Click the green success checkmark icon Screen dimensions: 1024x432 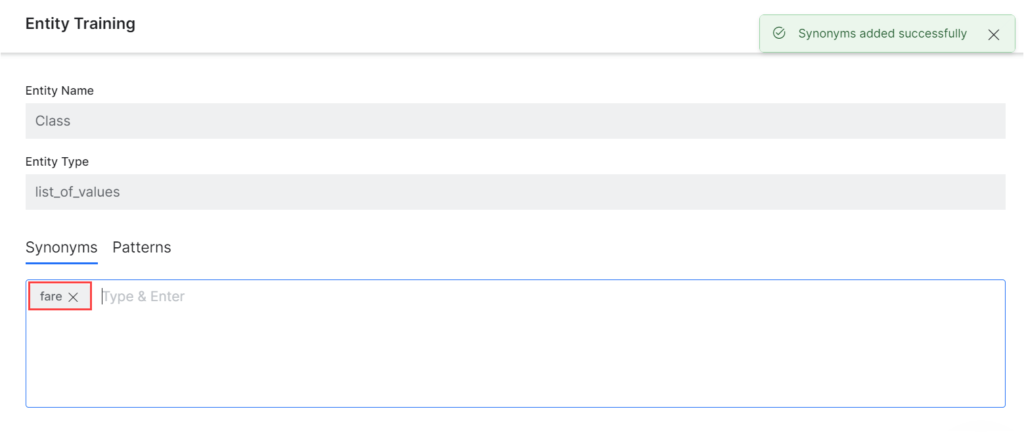(x=779, y=33)
